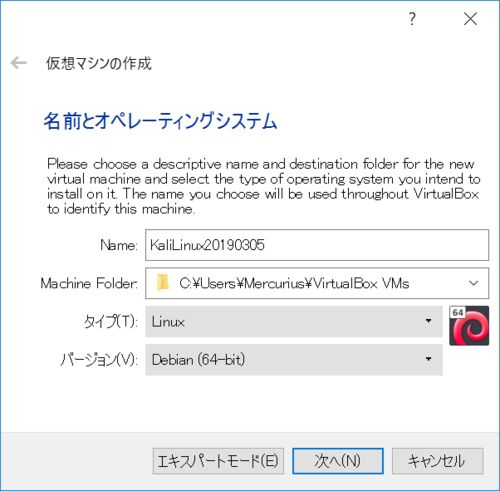
Task: Close the VM creation wizard
Action: coord(470,19)
